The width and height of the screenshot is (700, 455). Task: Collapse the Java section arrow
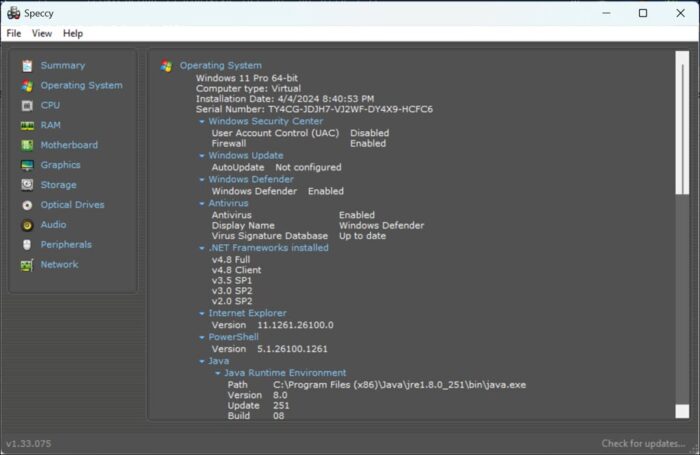(x=202, y=361)
